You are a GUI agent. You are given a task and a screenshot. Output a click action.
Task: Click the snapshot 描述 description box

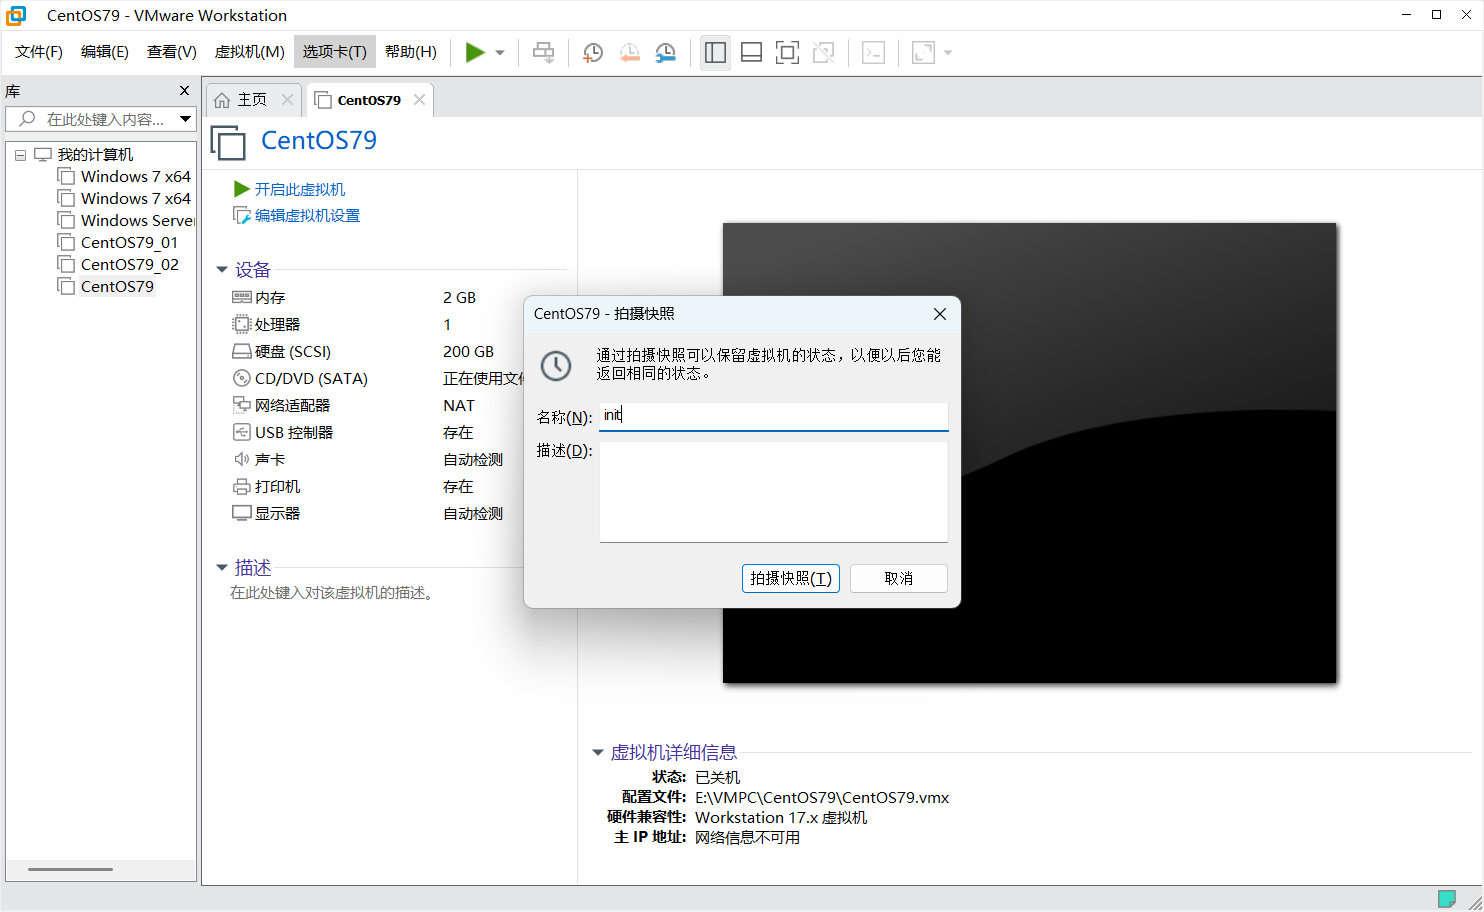(x=773, y=492)
